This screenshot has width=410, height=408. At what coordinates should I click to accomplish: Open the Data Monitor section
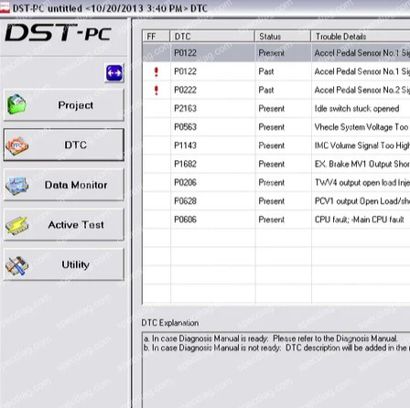(64, 185)
